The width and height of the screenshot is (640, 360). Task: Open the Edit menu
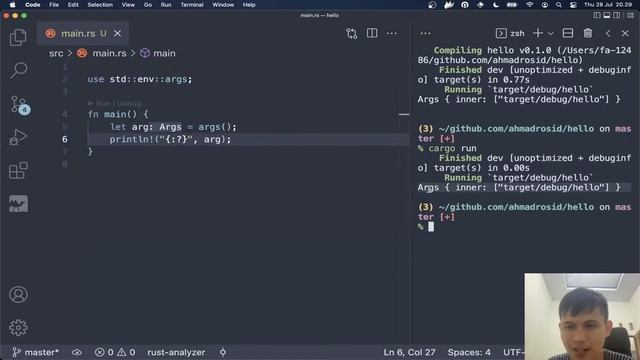[x=73, y=5]
